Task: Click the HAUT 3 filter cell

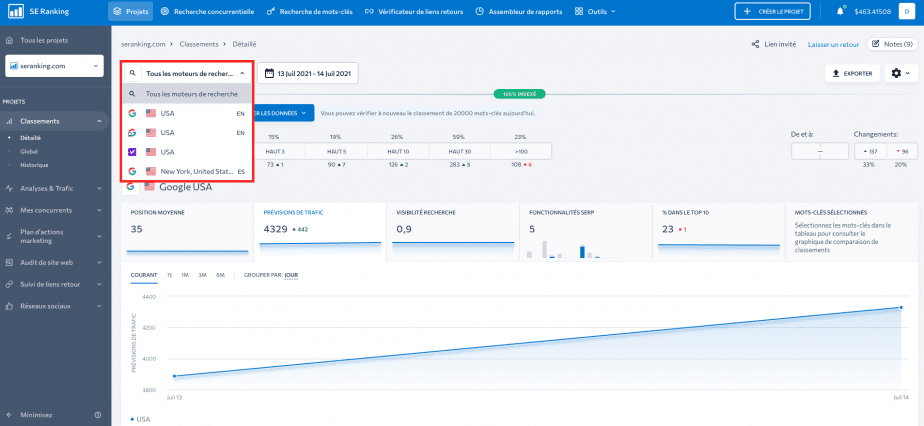Action: (275, 151)
